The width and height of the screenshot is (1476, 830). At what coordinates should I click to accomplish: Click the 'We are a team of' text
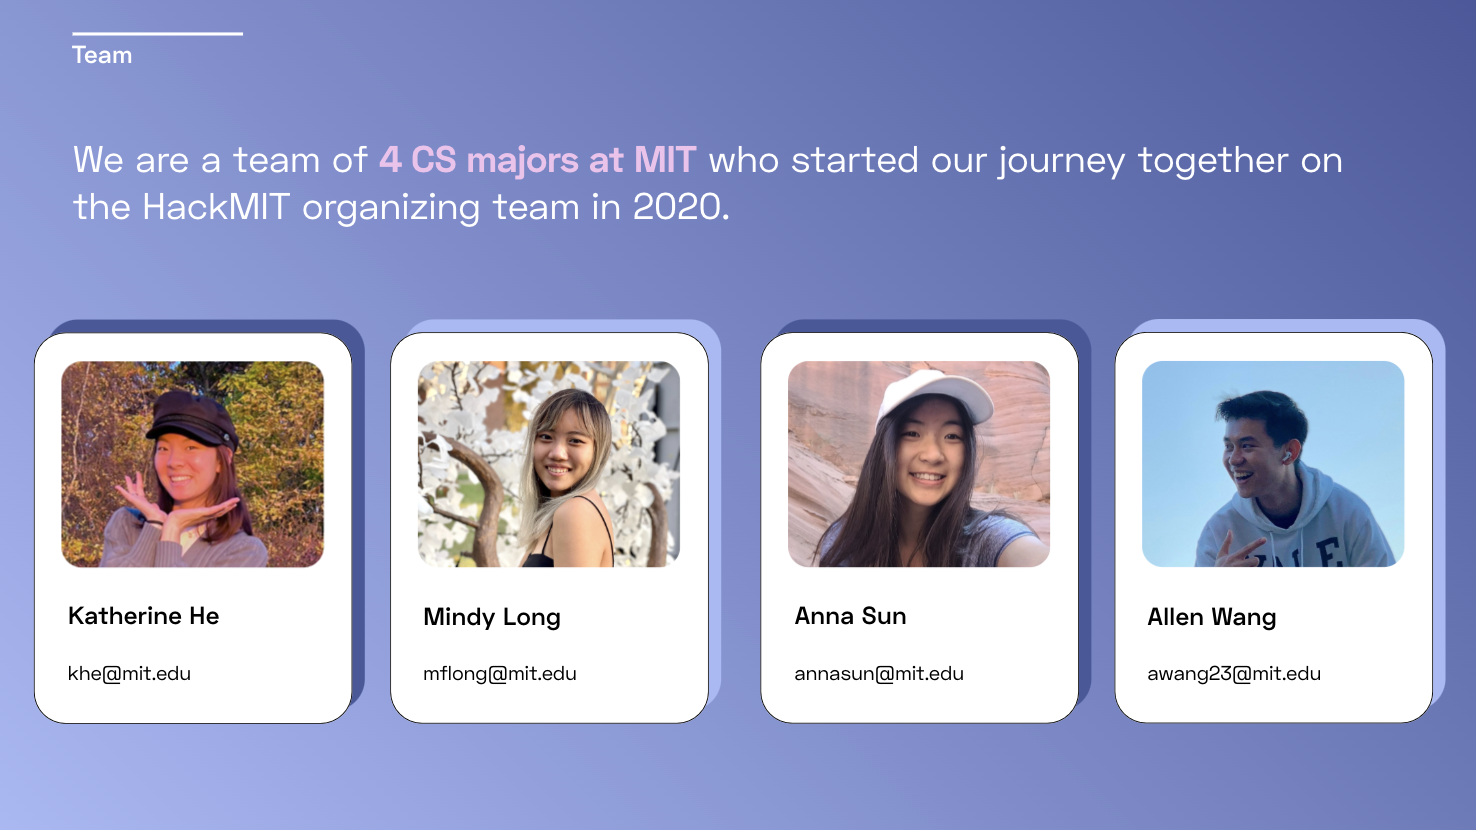[220, 160]
